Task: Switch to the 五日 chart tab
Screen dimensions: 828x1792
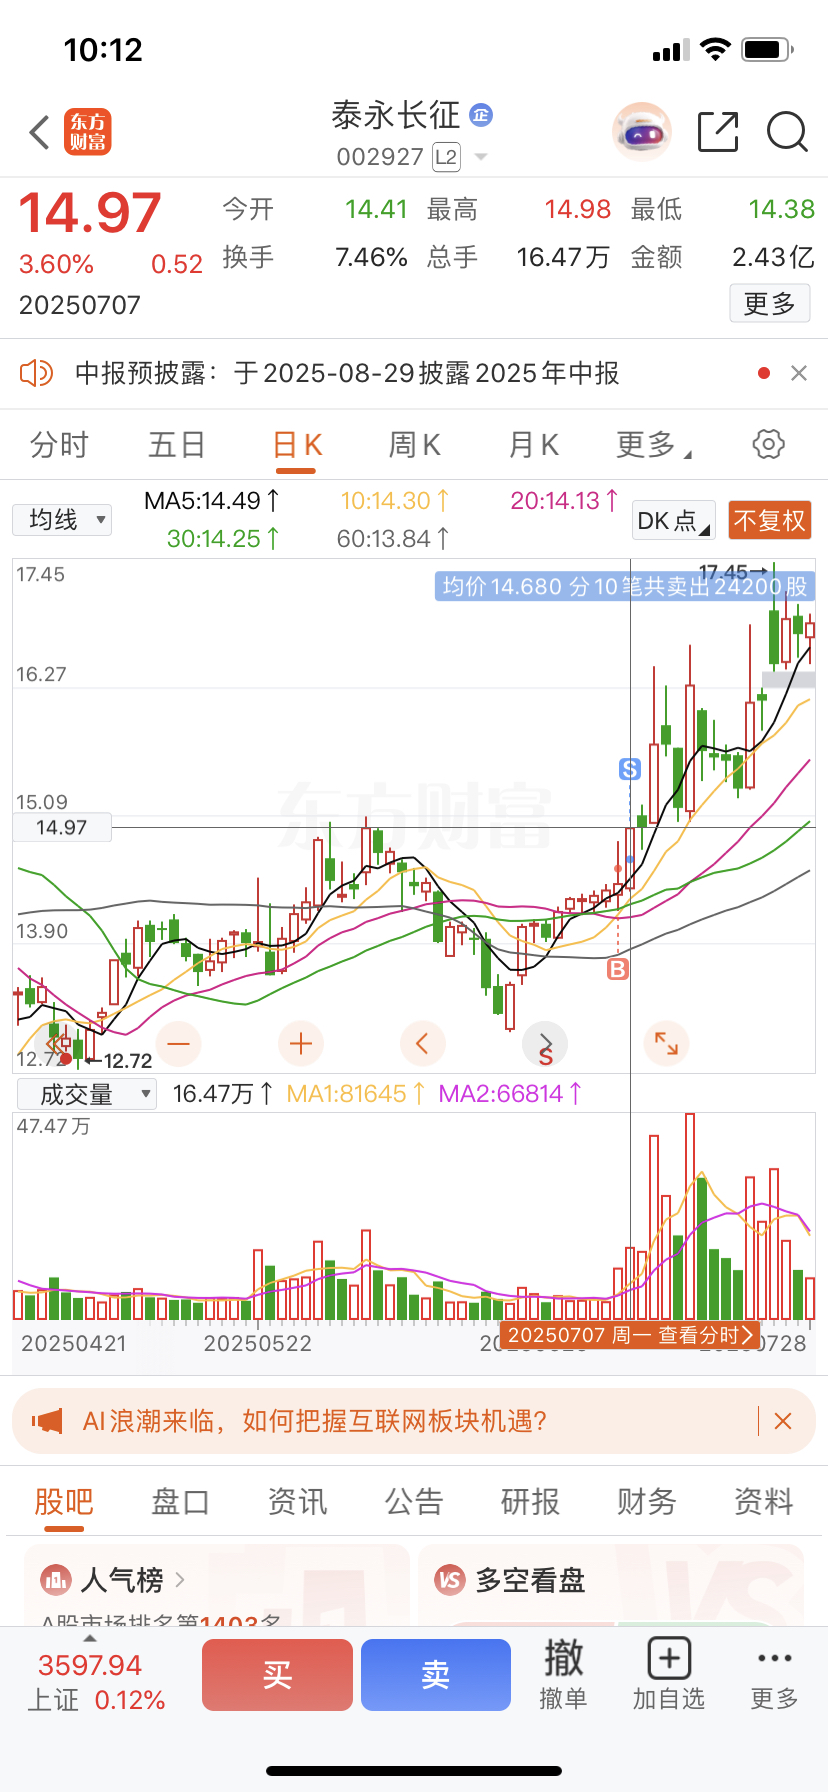Action: [x=176, y=445]
